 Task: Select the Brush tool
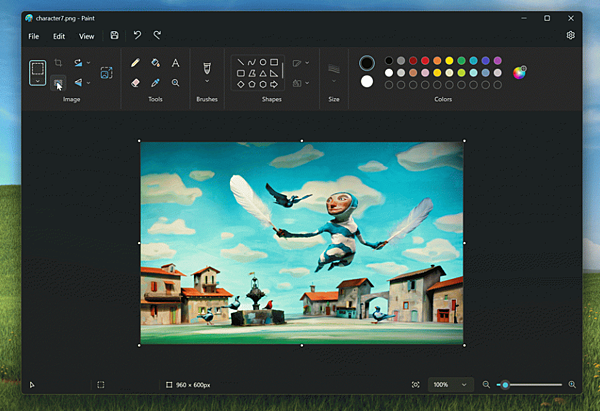(x=207, y=68)
